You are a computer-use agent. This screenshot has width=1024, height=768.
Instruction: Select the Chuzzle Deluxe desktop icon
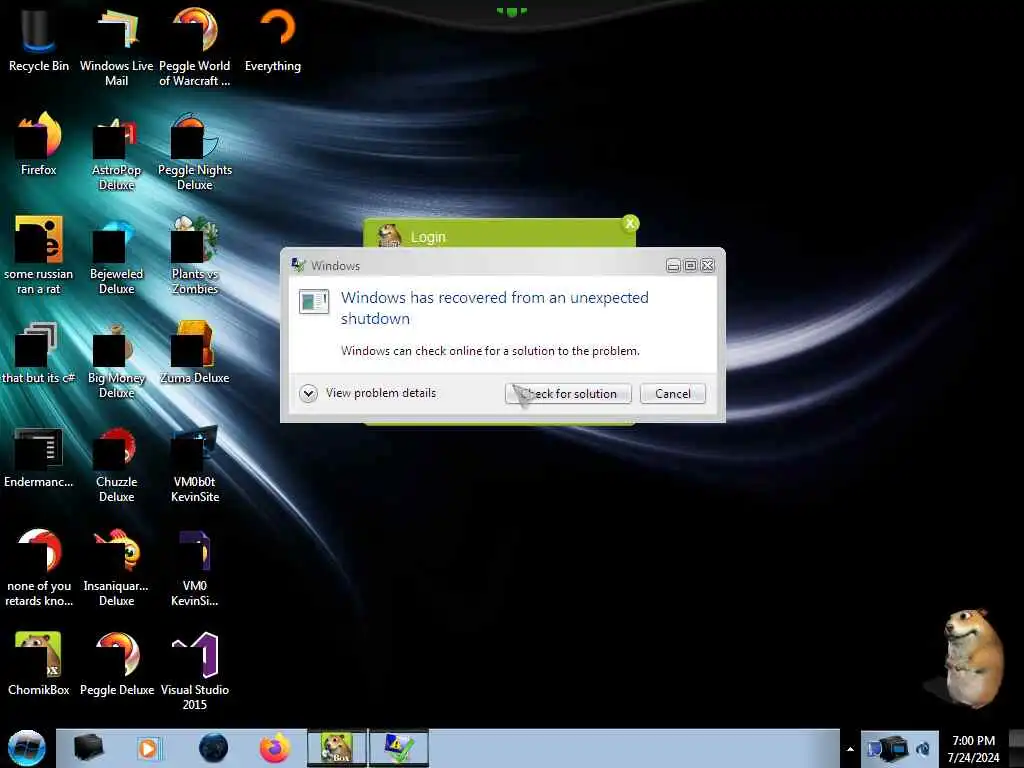116,464
